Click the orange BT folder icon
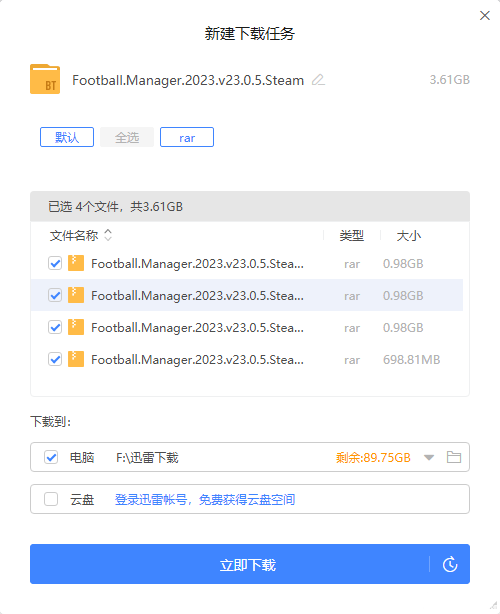This screenshot has height=614, width=500. click(x=45, y=79)
